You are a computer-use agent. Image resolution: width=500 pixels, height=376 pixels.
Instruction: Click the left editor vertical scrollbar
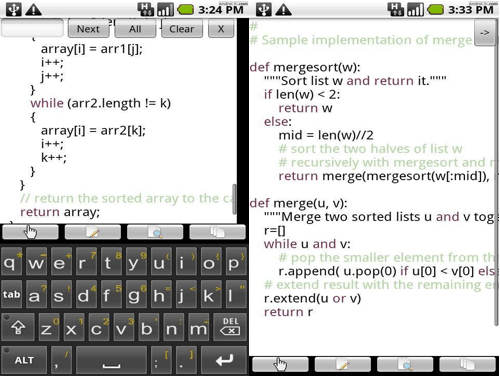point(234,199)
